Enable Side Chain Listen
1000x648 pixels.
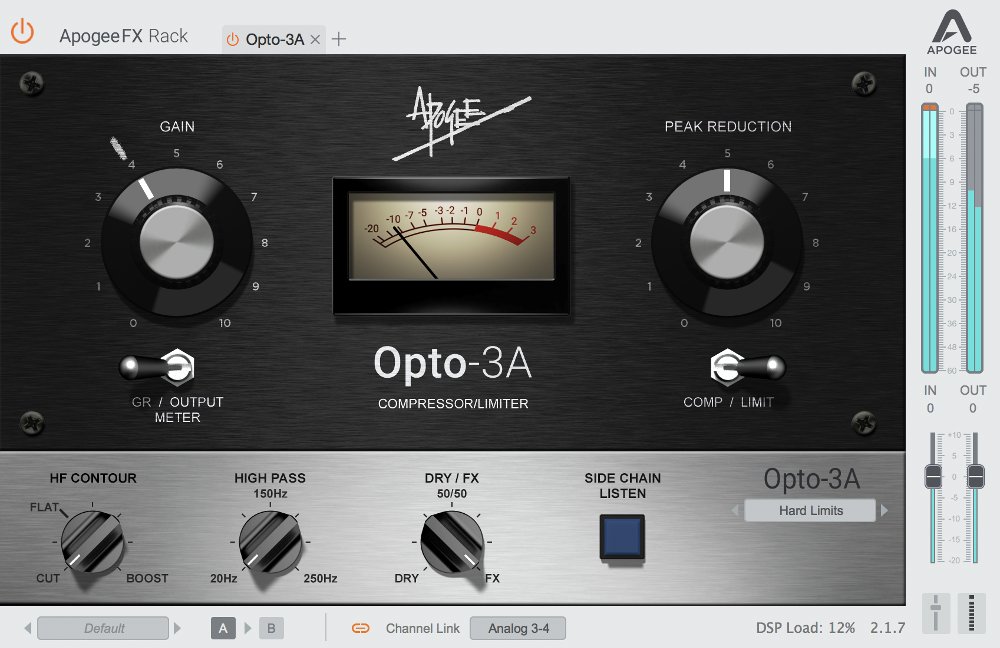[620, 539]
